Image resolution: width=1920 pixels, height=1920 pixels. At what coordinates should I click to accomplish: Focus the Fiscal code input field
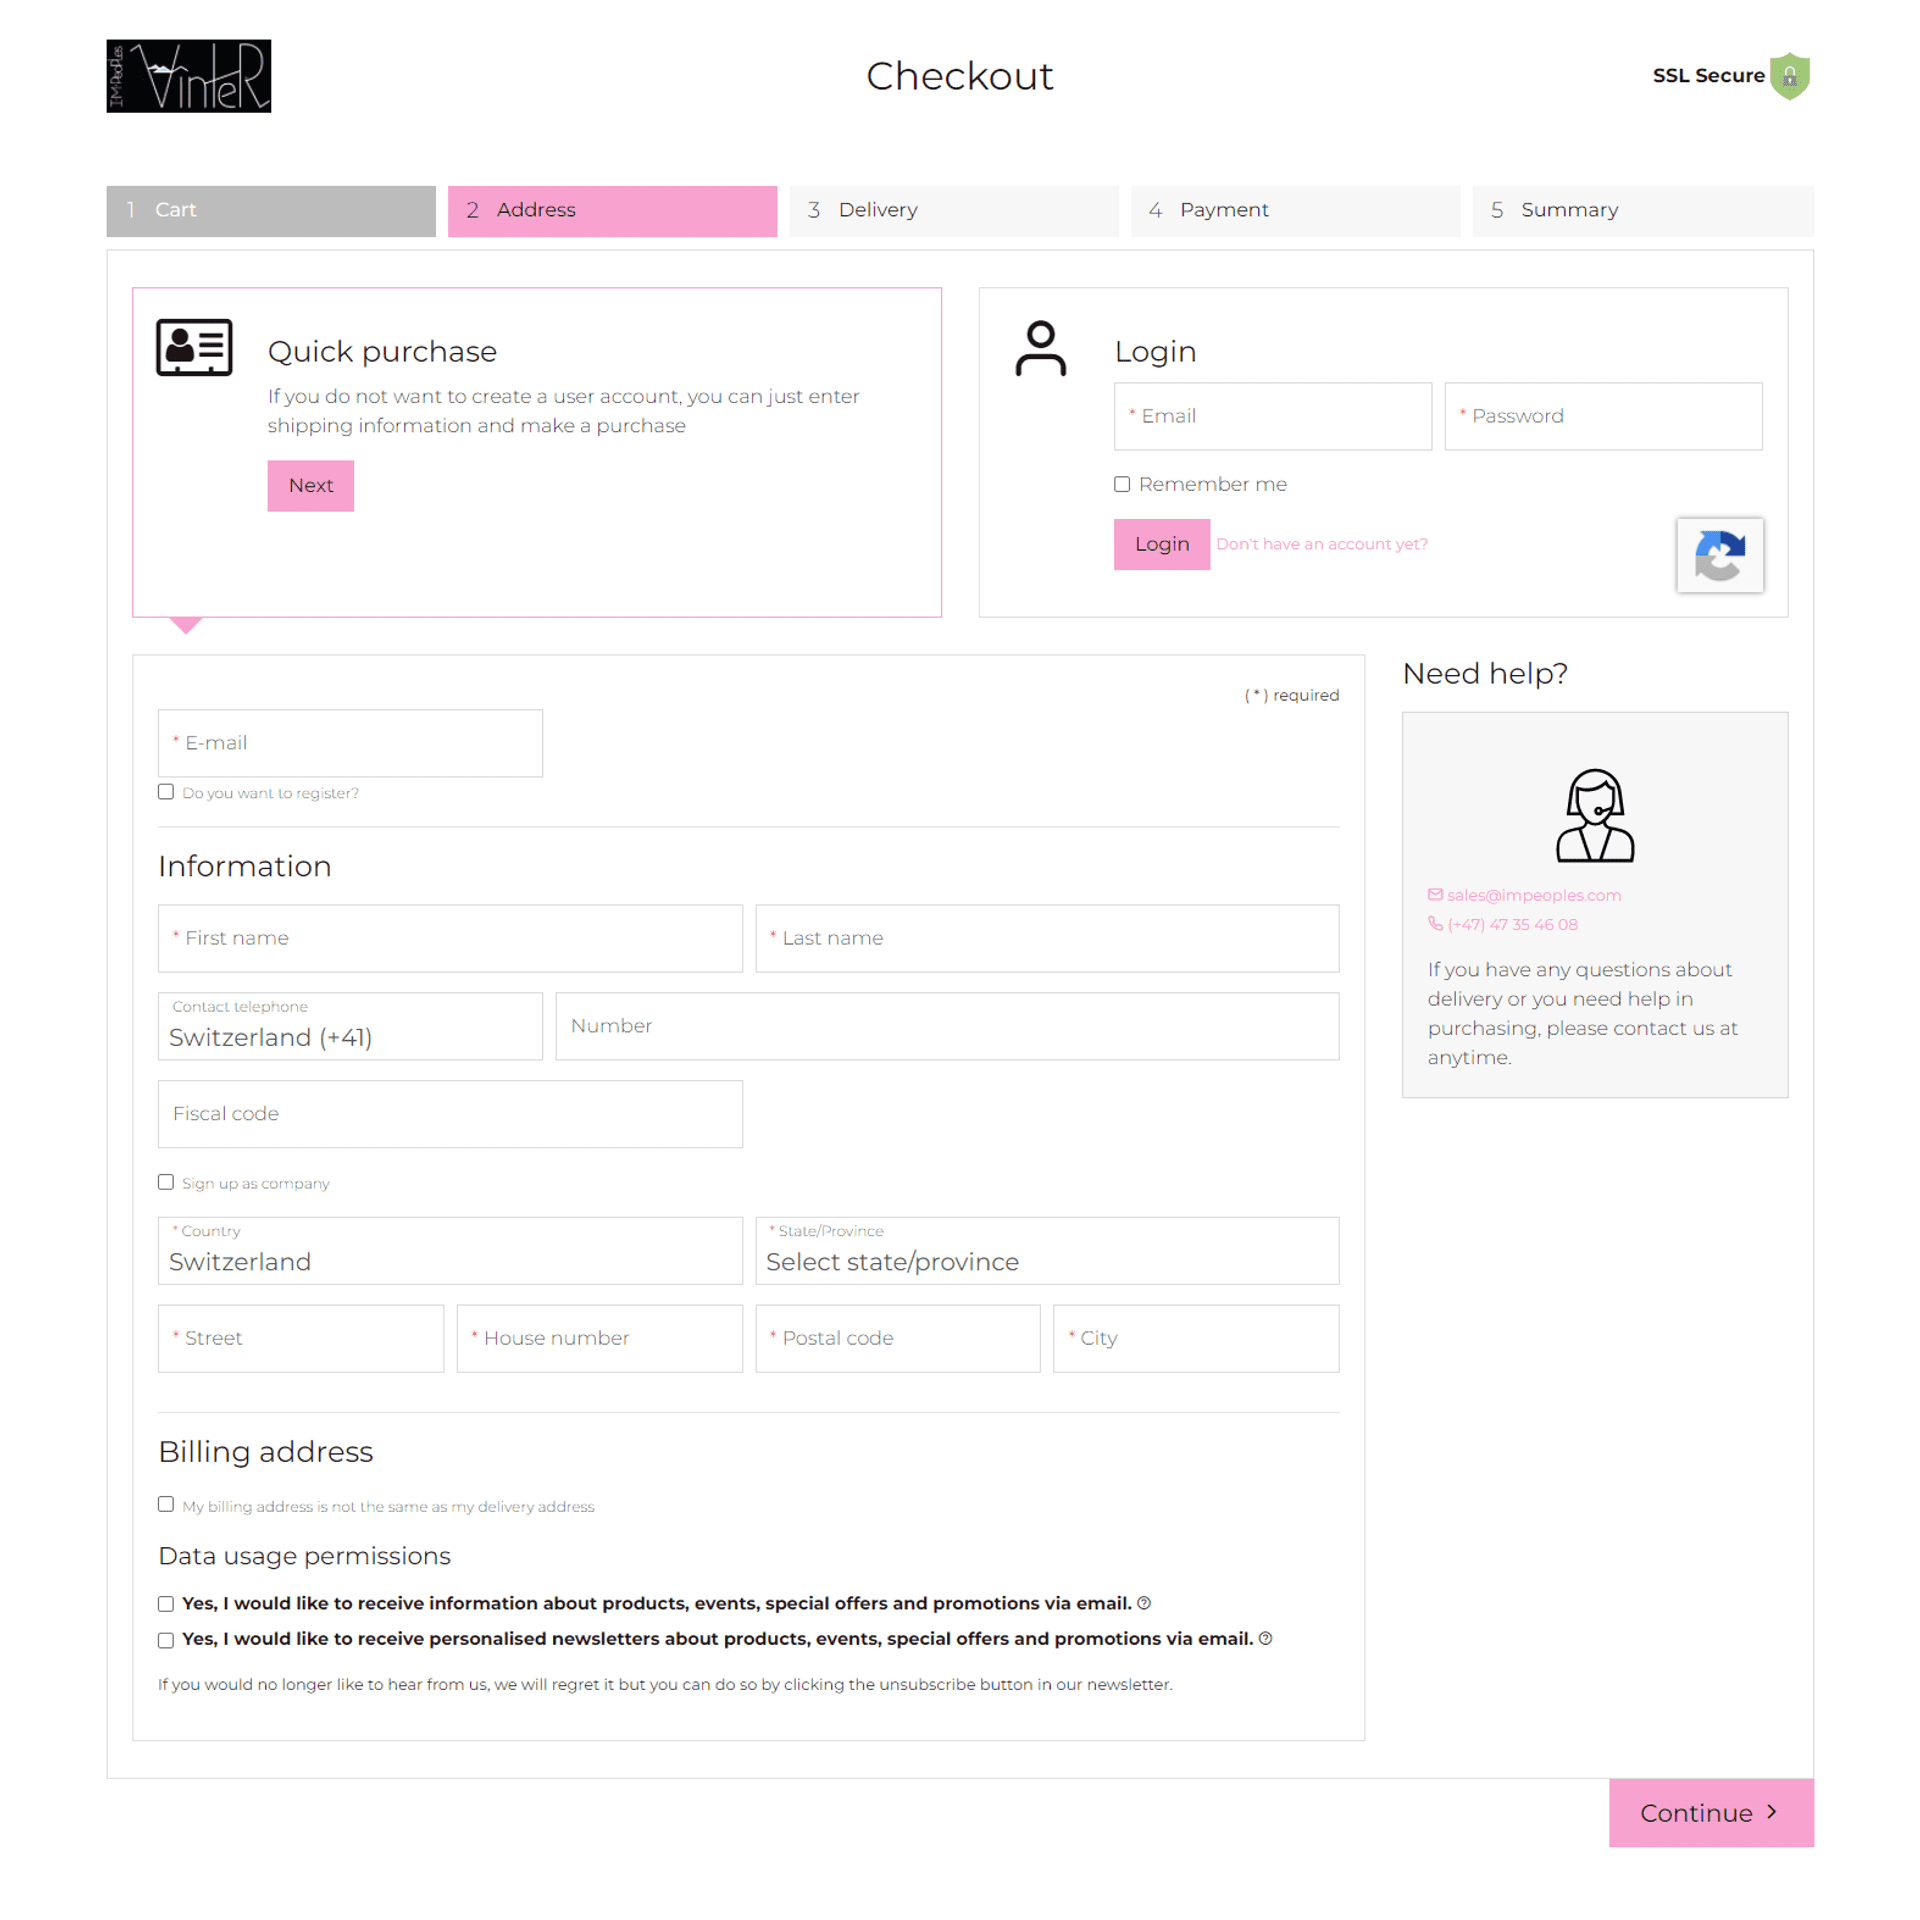pyautogui.click(x=450, y=1114)
